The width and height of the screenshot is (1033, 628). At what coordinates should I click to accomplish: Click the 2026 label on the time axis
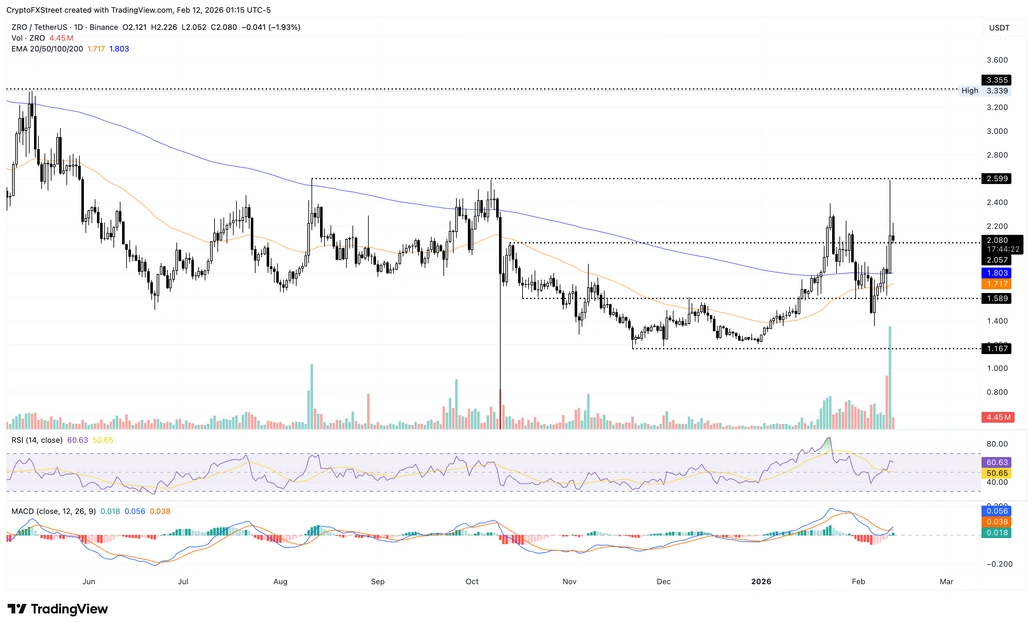tap(760, 581)
